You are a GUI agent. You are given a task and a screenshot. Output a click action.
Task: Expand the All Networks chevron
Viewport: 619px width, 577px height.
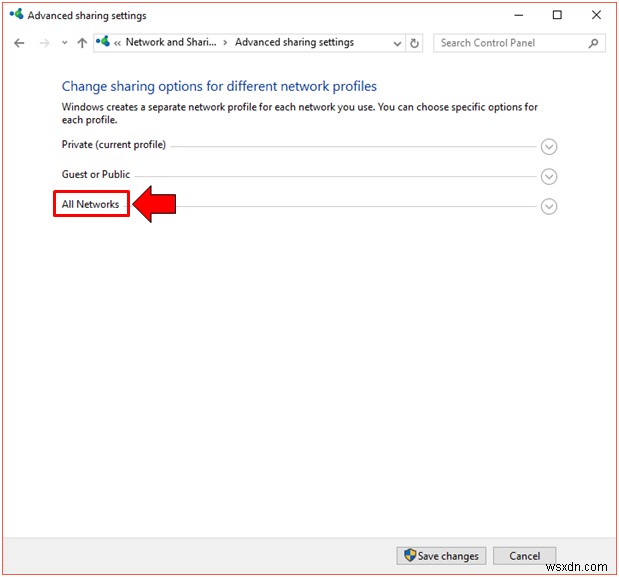click(549, 206)
